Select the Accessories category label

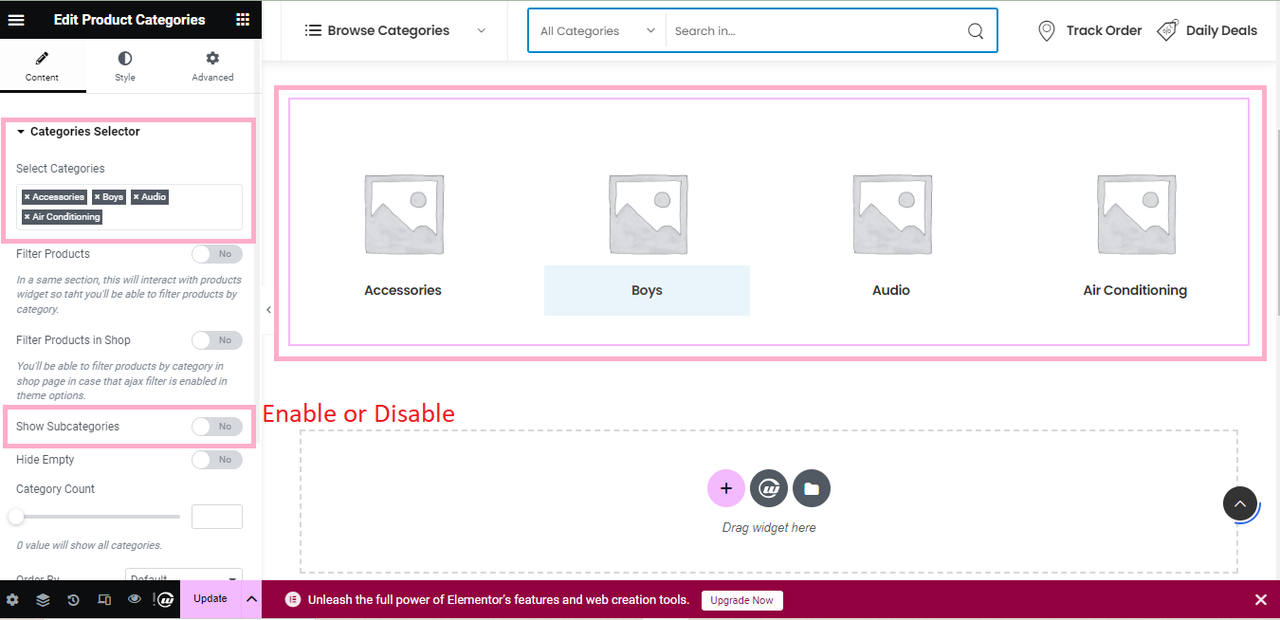(x=403, y=290)
